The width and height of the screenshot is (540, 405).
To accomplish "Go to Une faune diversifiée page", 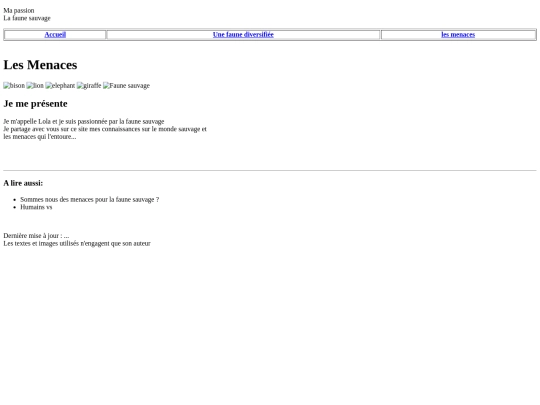I will point(243,34).
